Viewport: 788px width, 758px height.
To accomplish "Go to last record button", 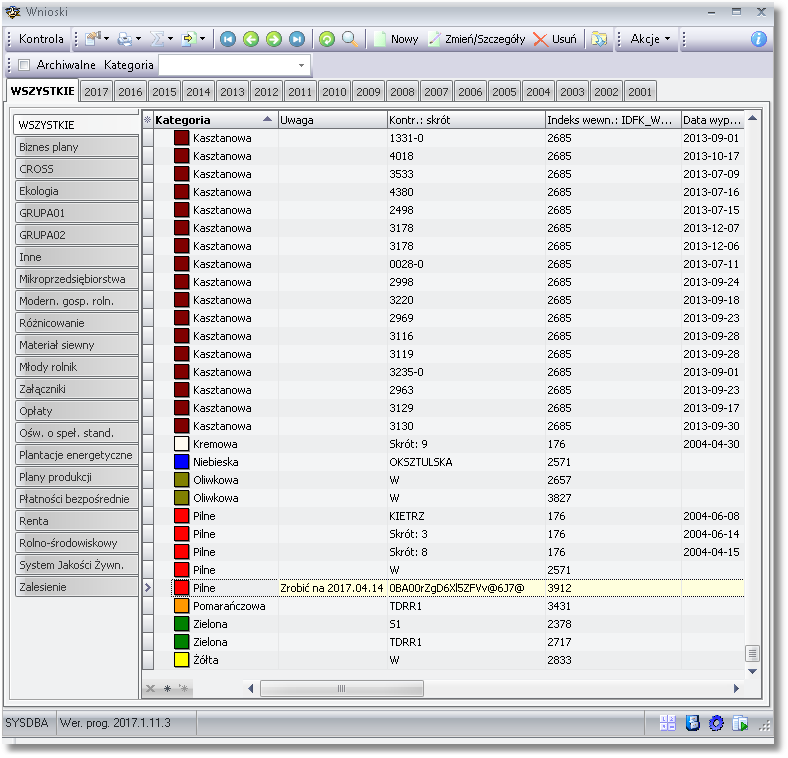I will pyautogui.click(x=297, y=39).
